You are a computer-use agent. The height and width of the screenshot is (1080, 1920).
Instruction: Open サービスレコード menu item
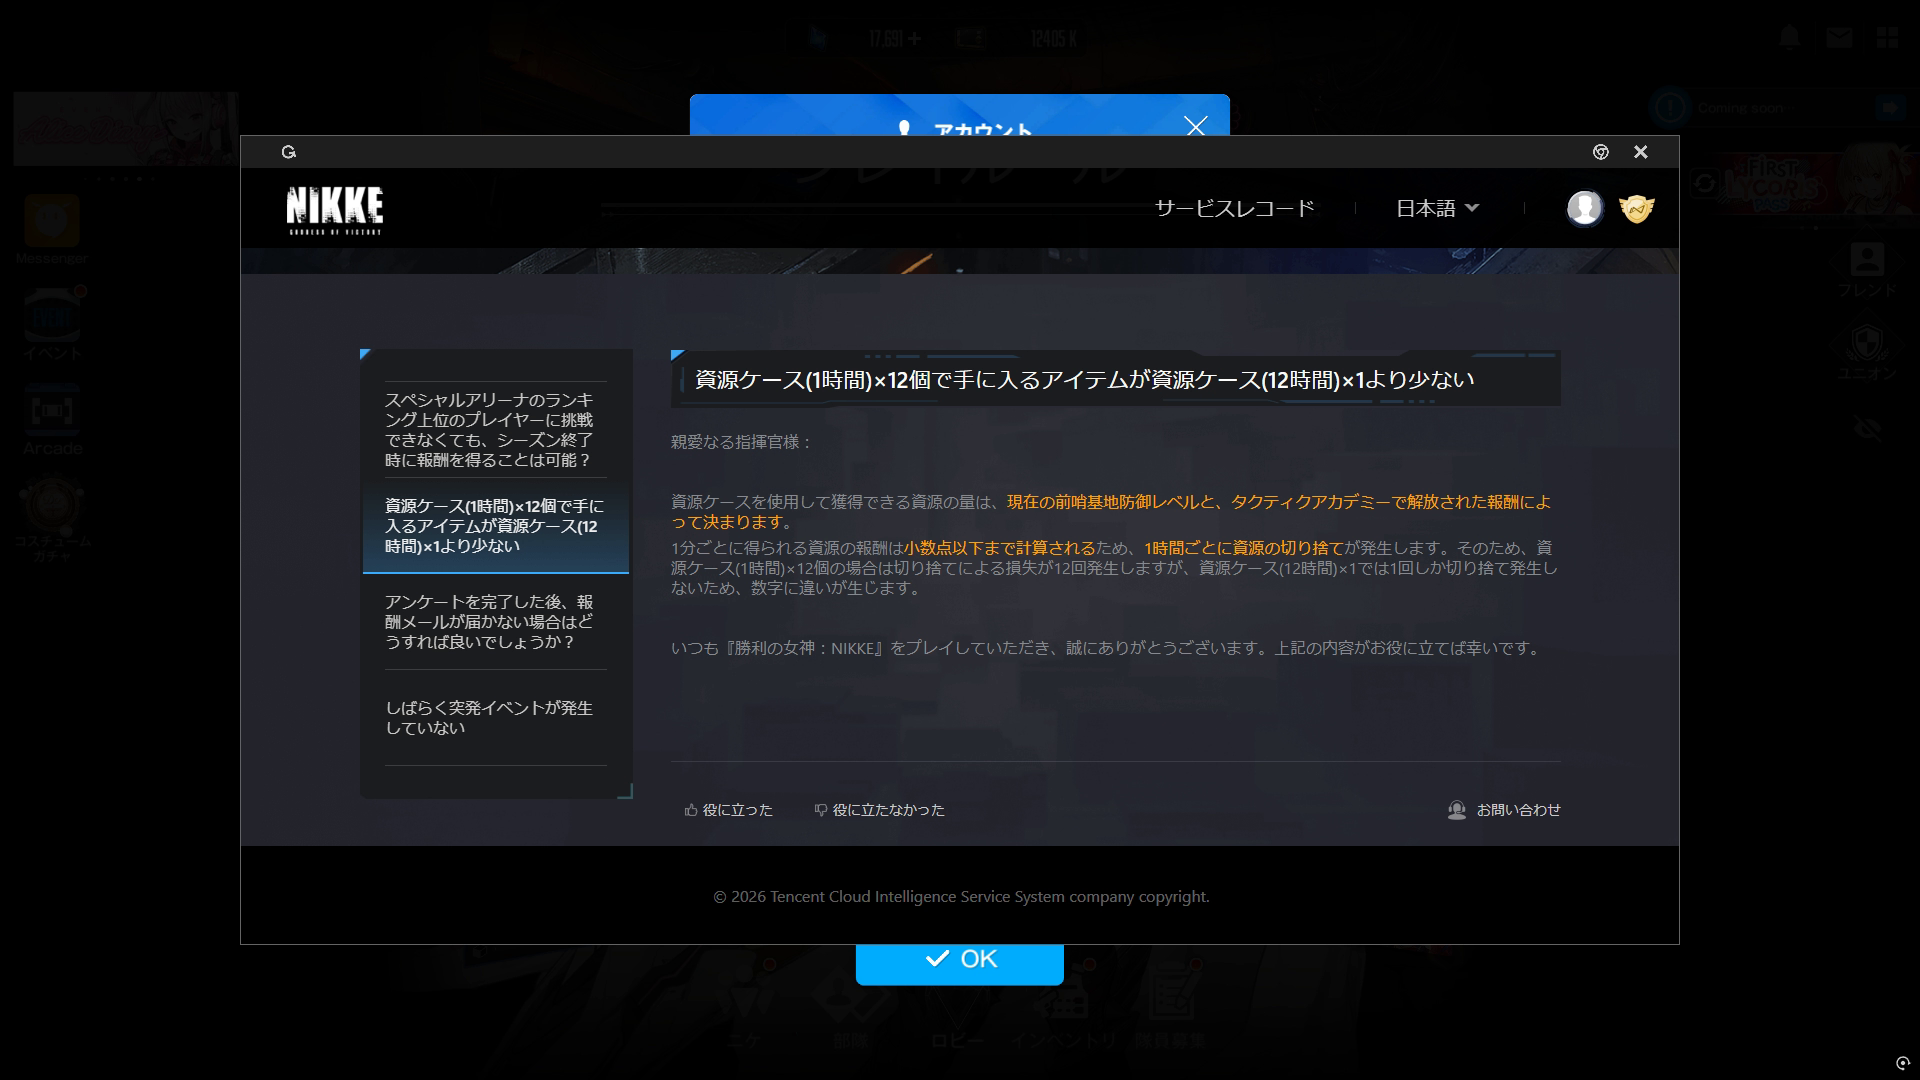1234,208
